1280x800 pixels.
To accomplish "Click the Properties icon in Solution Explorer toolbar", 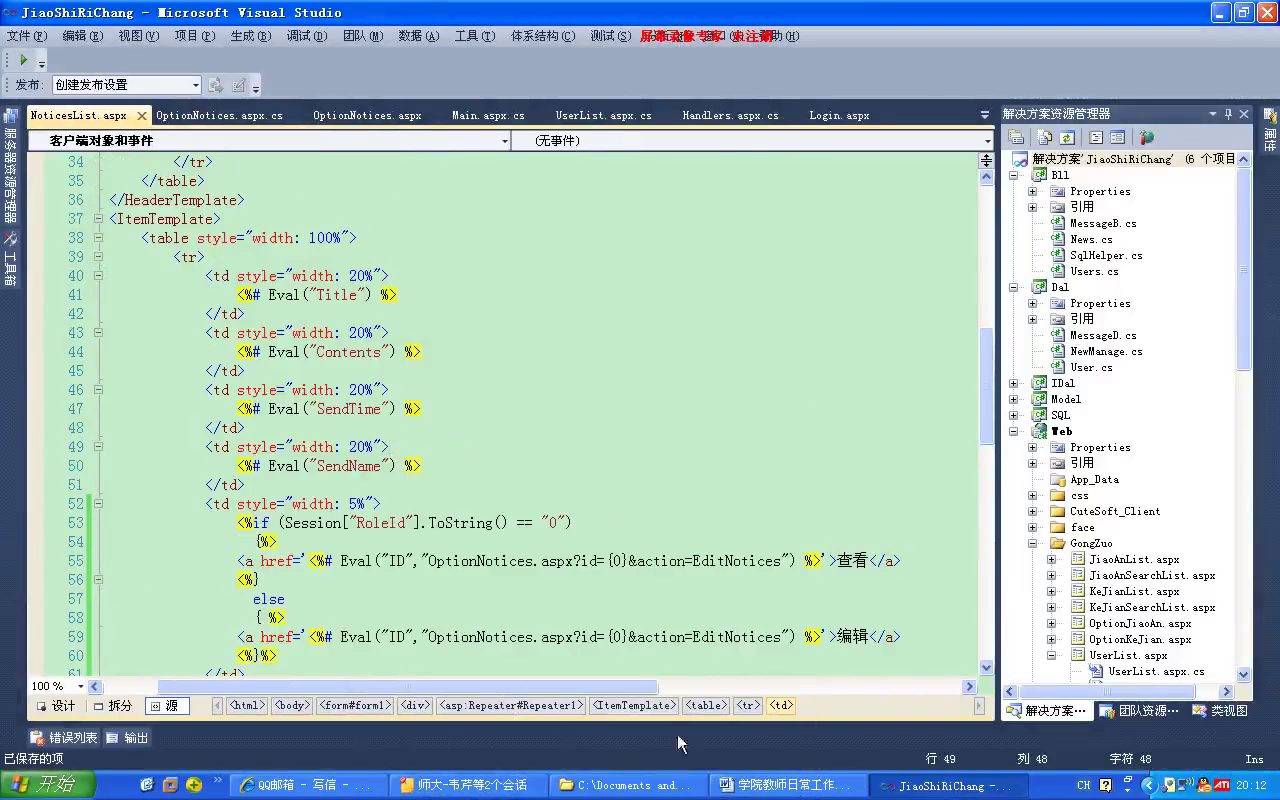I will coord(1016,138).
